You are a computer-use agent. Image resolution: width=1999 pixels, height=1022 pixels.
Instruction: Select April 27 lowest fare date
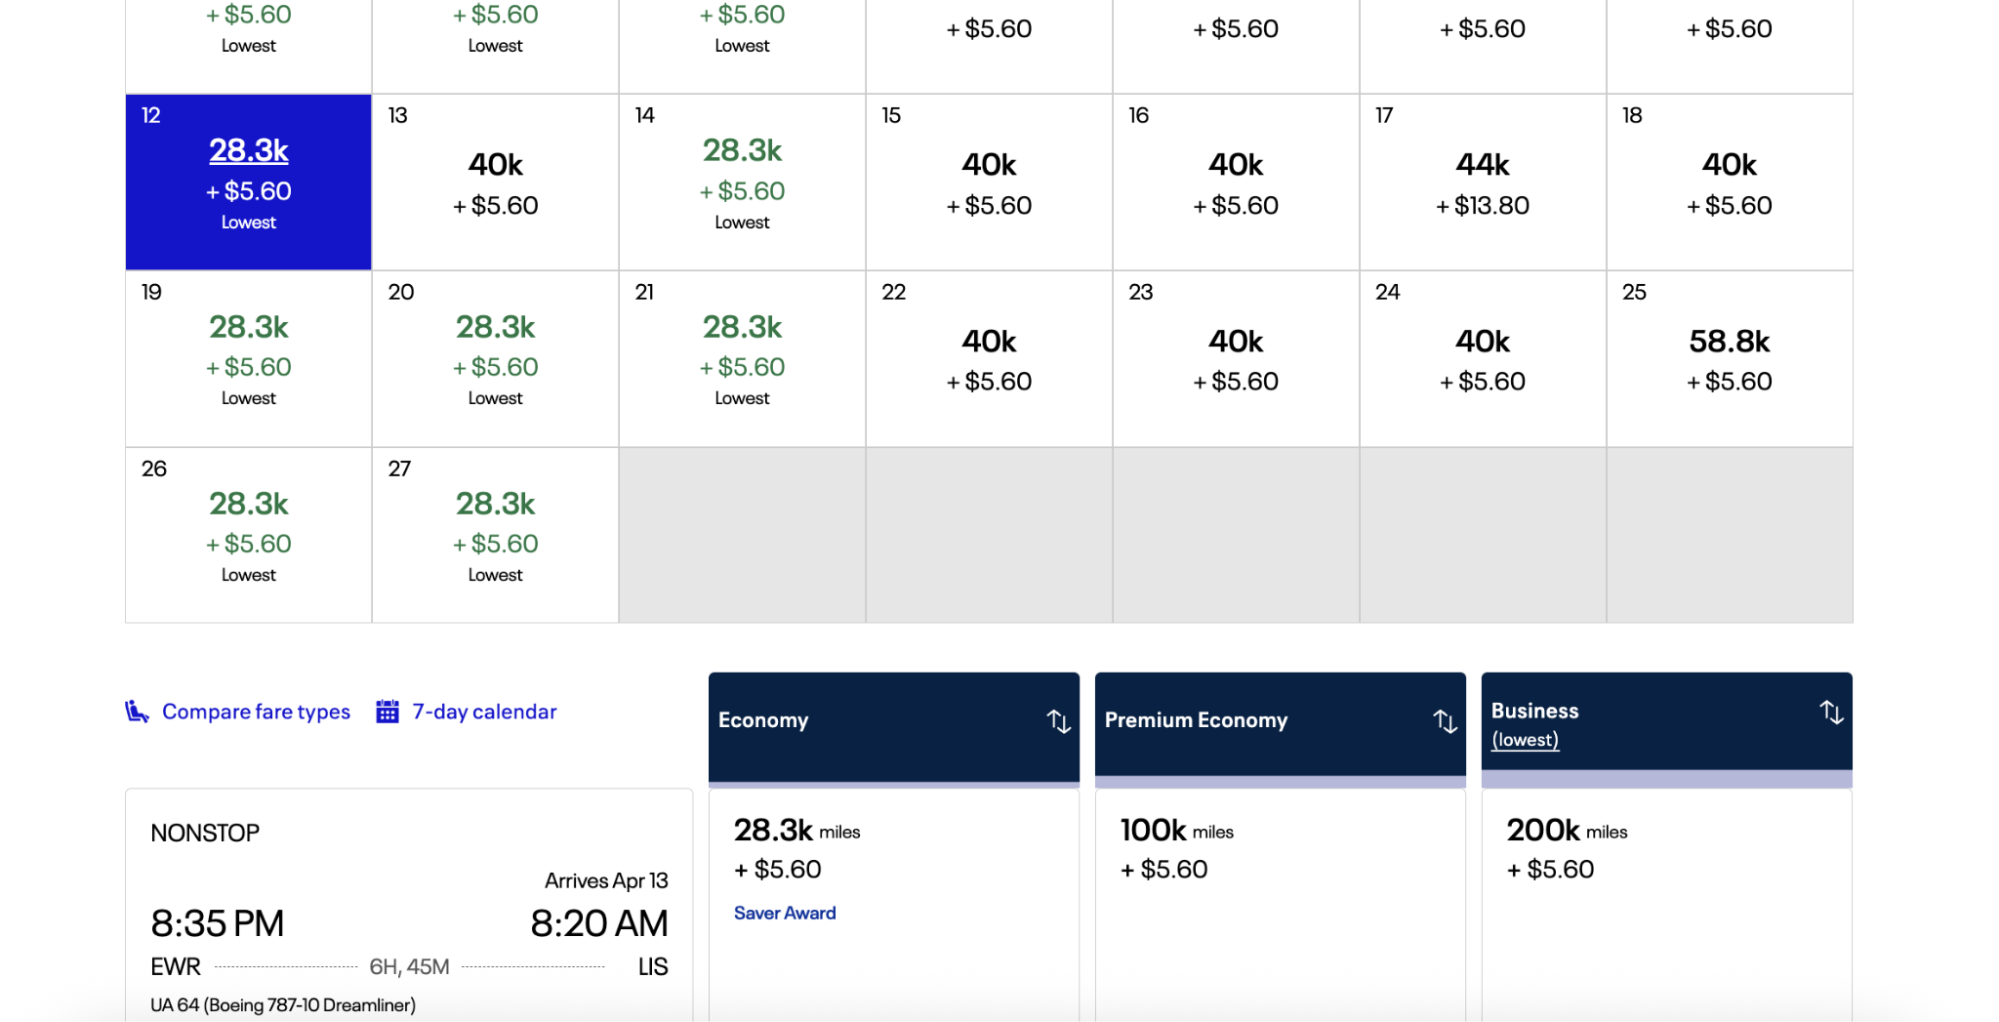494,534
